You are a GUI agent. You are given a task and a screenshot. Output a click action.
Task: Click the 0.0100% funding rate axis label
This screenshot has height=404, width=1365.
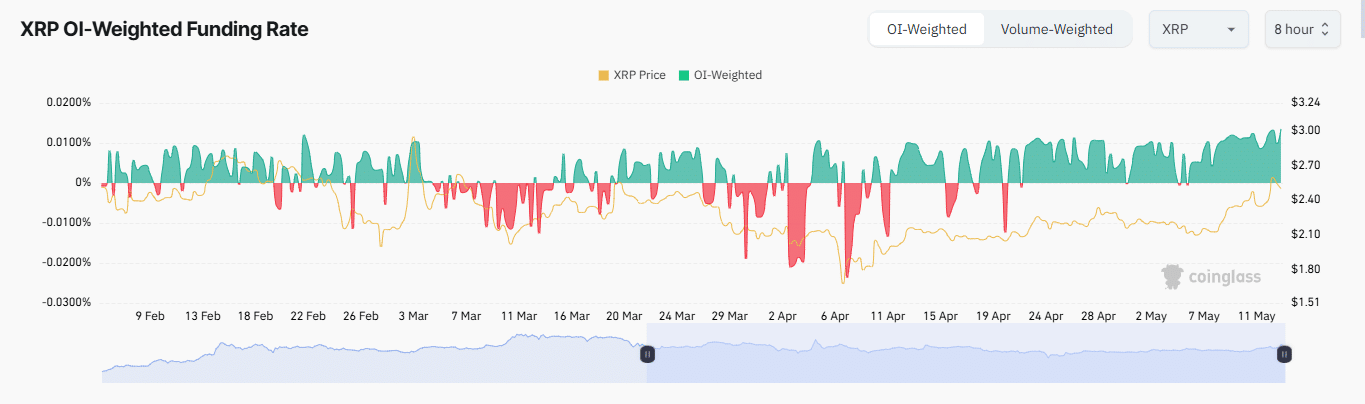(69, 142)
